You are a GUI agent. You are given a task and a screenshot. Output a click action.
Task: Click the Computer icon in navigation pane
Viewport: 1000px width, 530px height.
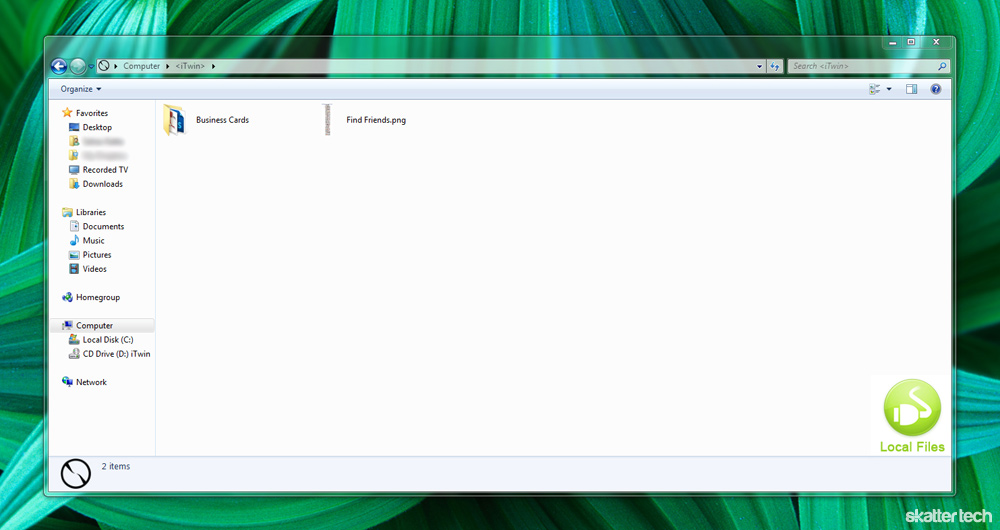[x=67, y=325]
